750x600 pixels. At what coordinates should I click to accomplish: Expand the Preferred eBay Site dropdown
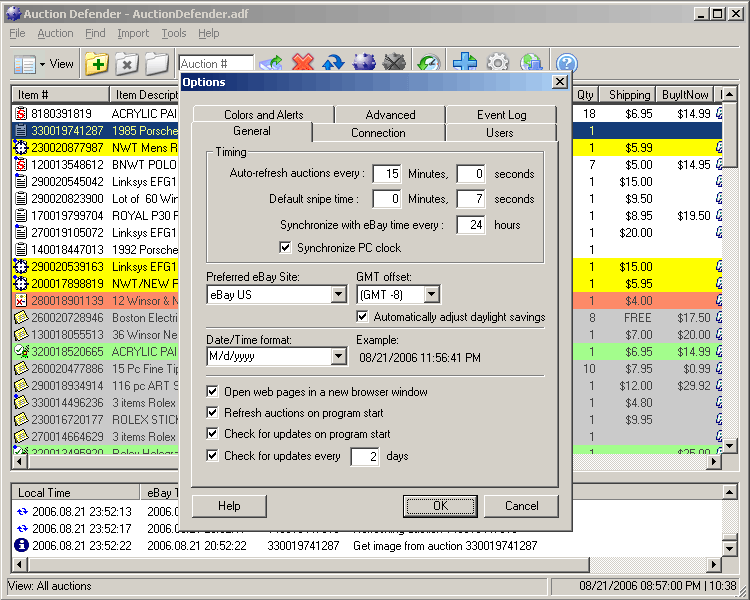click(x=337, y=295)
